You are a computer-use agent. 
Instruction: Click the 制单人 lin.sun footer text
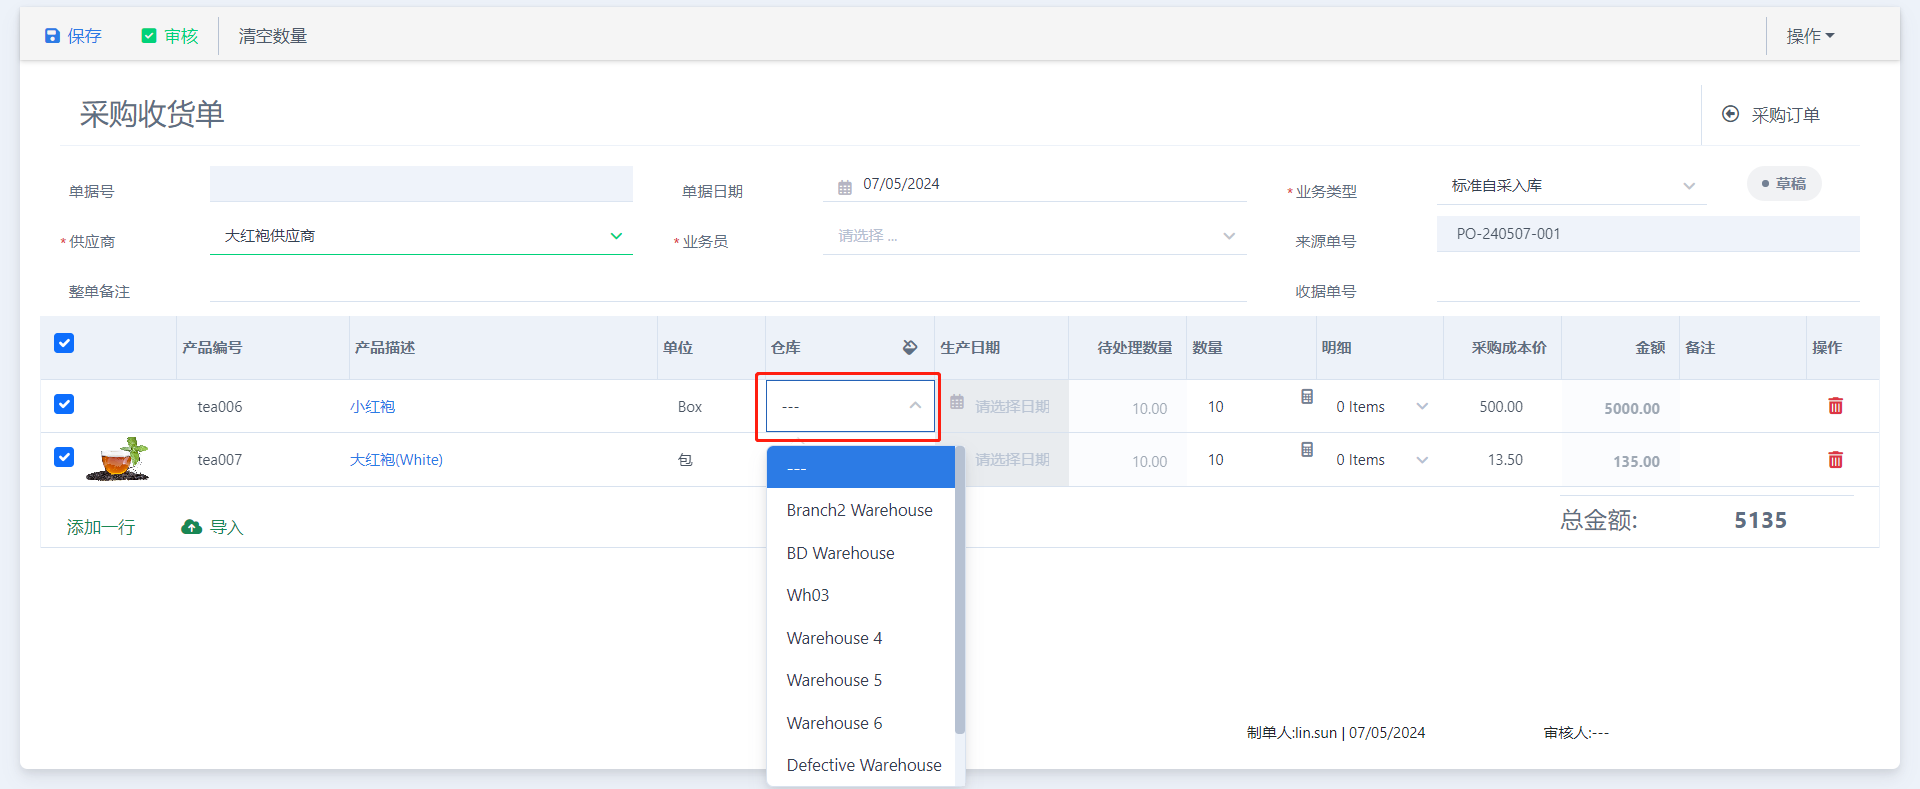point(1335,733)
